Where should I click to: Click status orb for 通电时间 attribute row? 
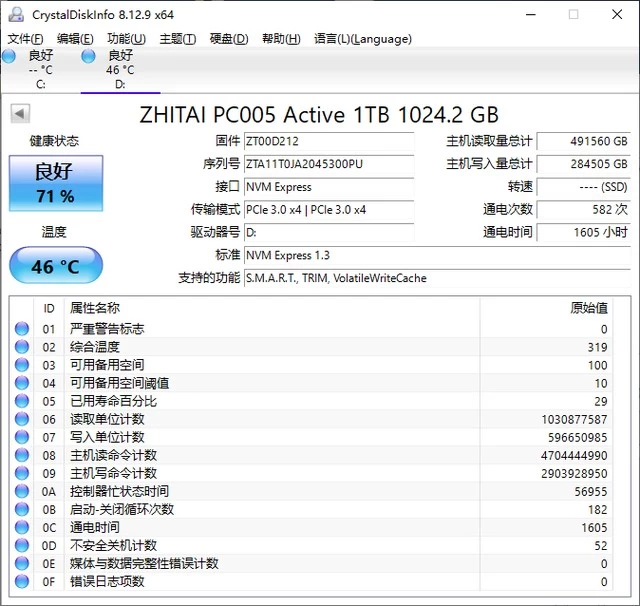pyautogui.click(x=22, y=527)
